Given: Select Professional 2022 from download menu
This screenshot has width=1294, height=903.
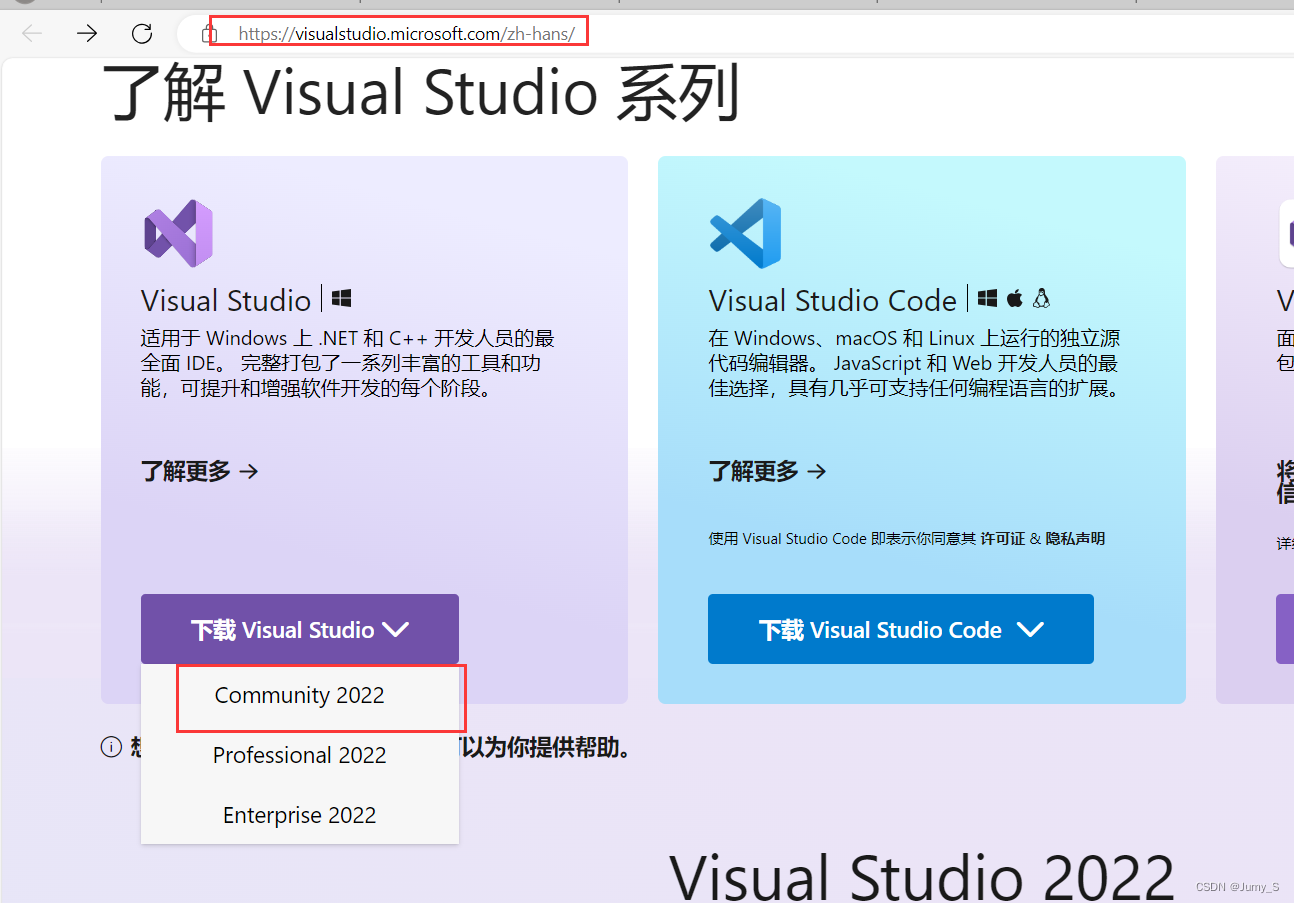Looking at the screenshot, I should [300, 755].
